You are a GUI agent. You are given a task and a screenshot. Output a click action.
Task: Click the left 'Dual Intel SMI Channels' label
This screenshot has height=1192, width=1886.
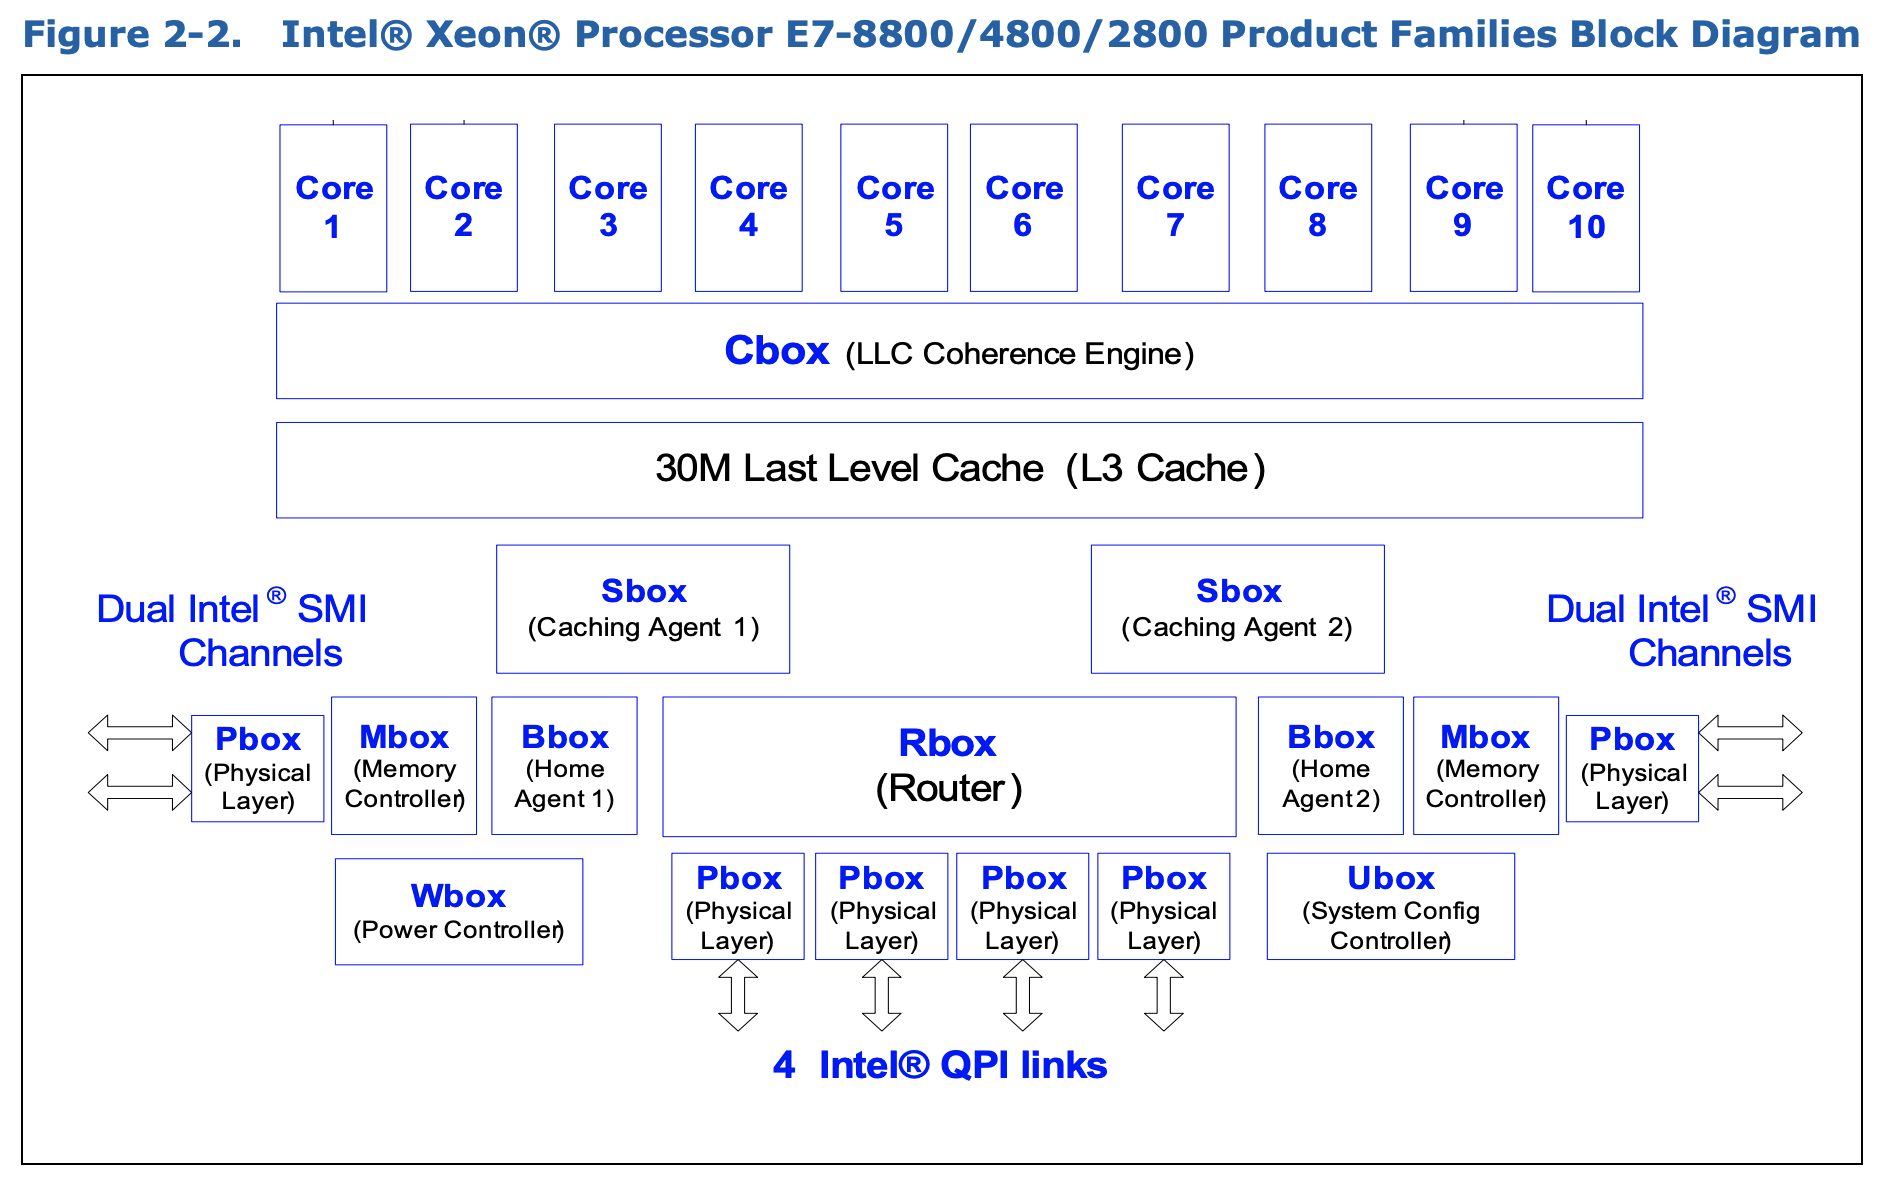click(x=232, y=630)
